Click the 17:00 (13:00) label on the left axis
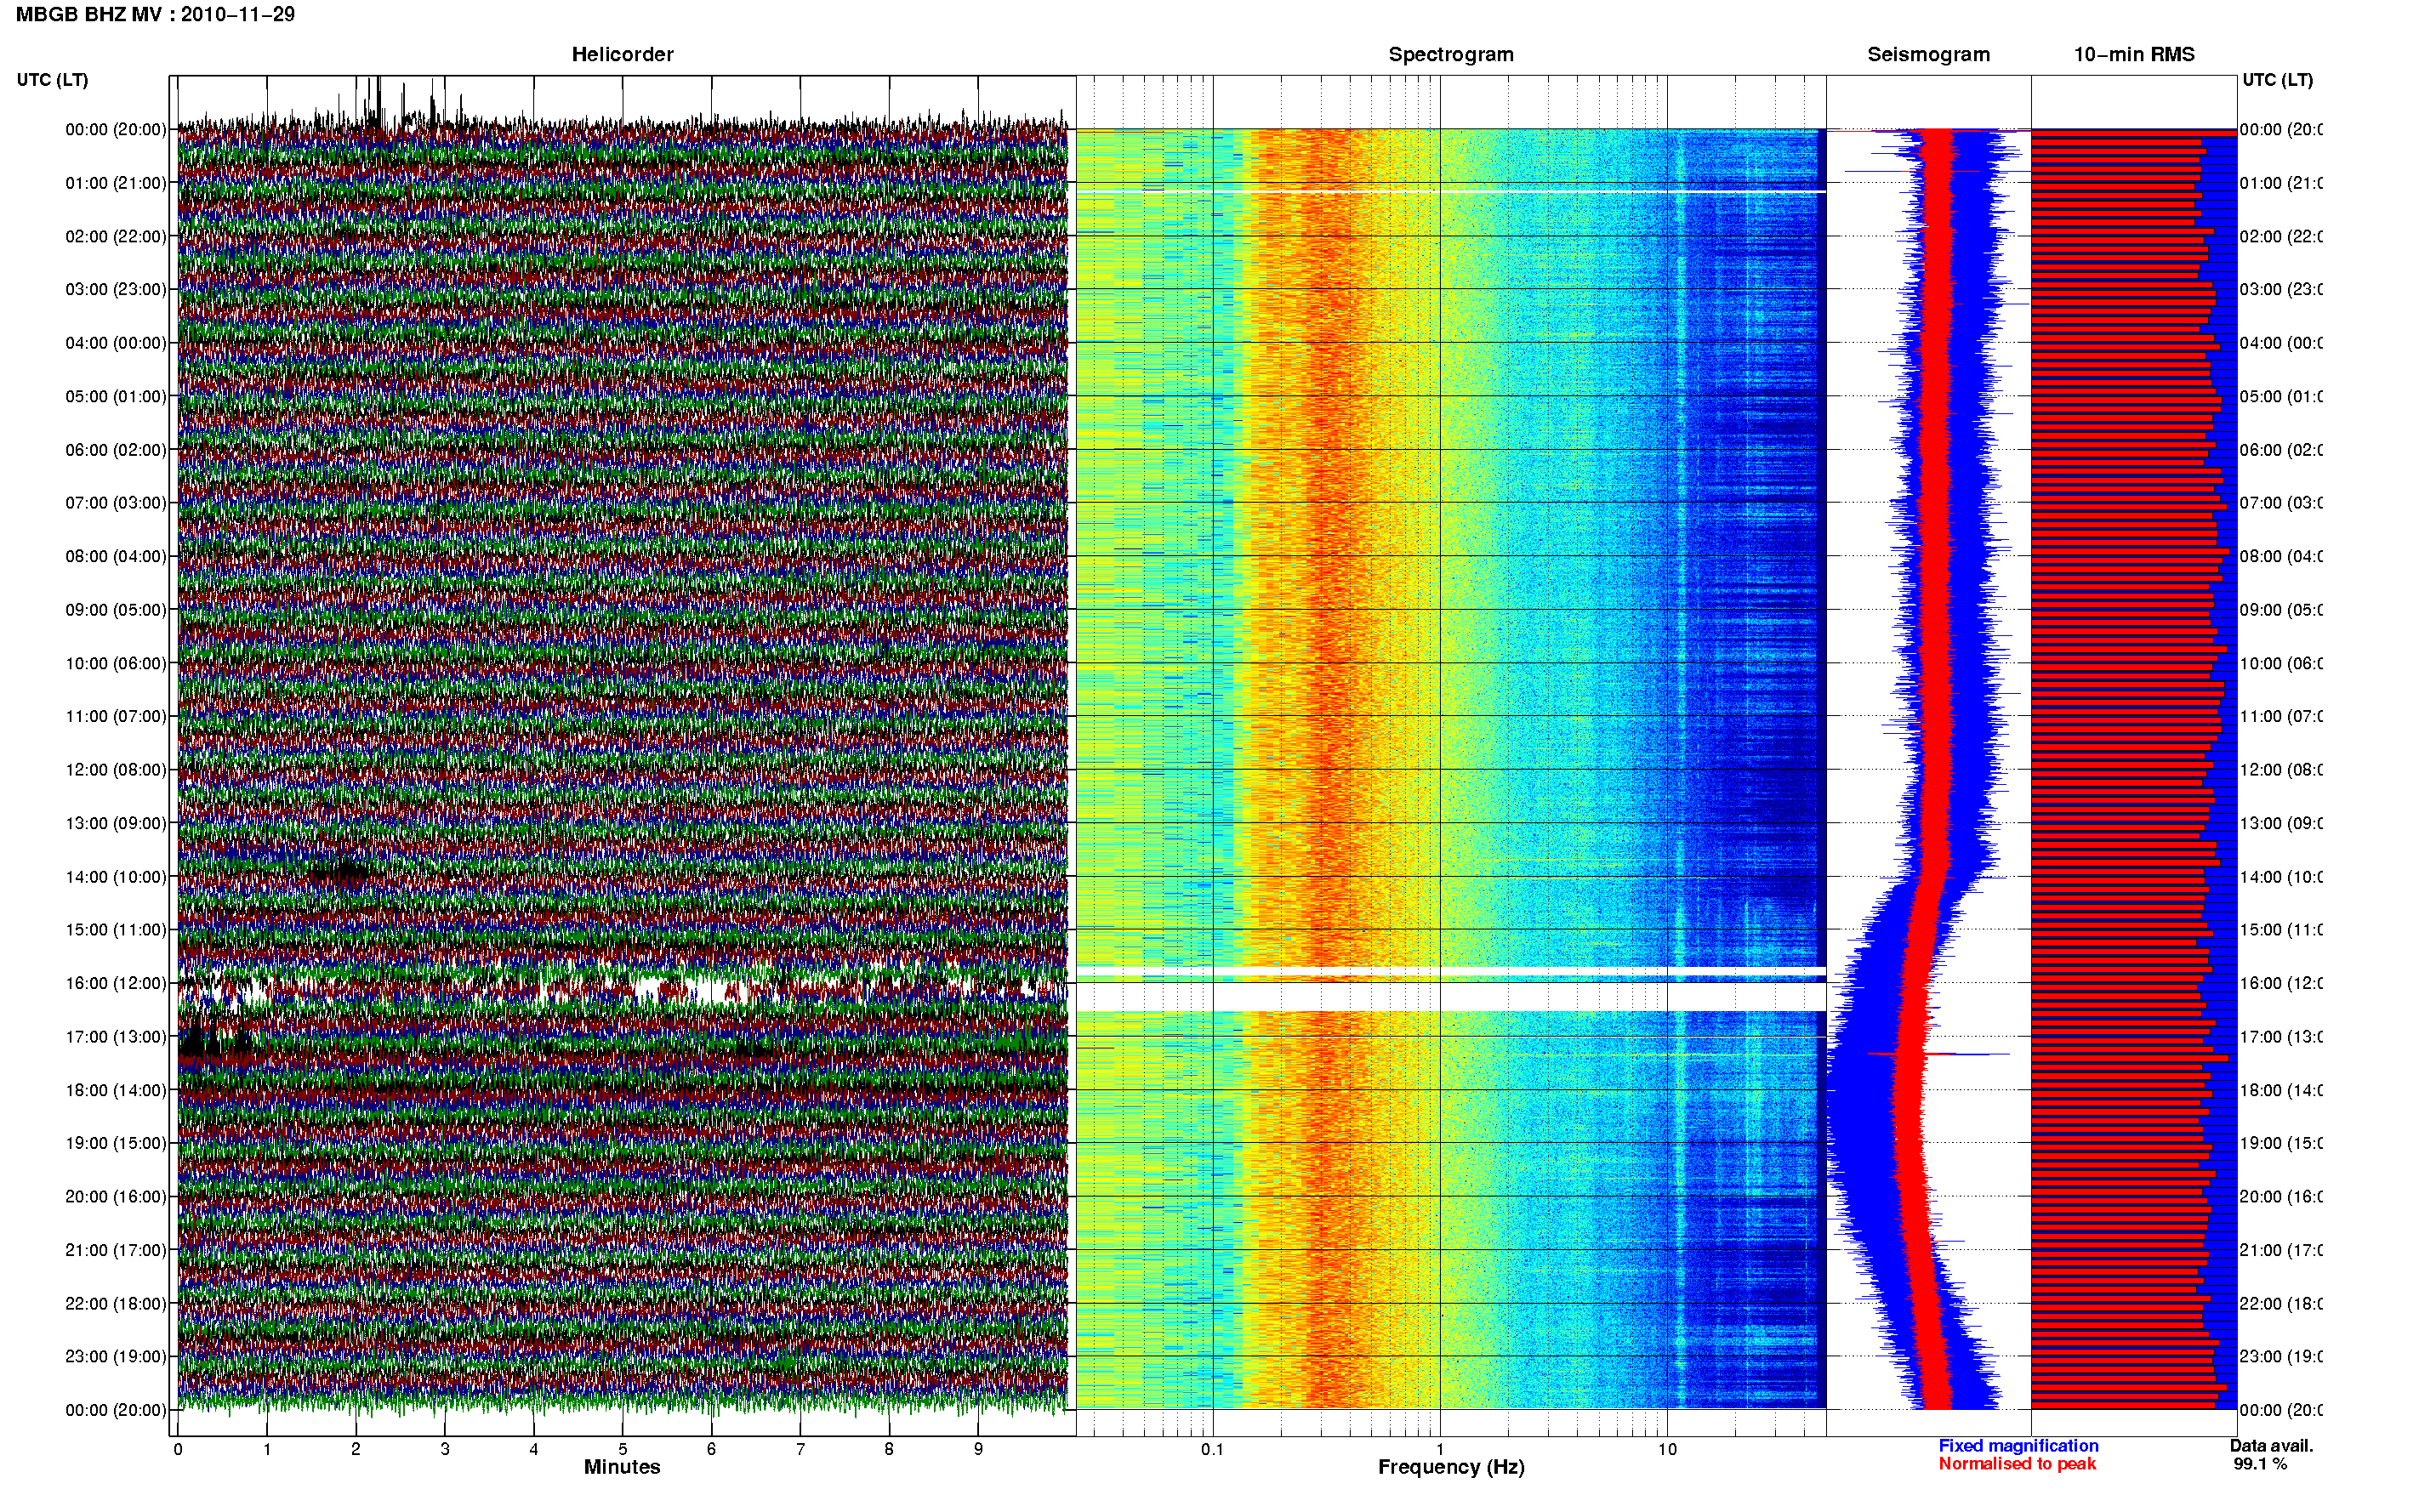Screen dimensions: 2419x1512 [x=116, y=1037]
